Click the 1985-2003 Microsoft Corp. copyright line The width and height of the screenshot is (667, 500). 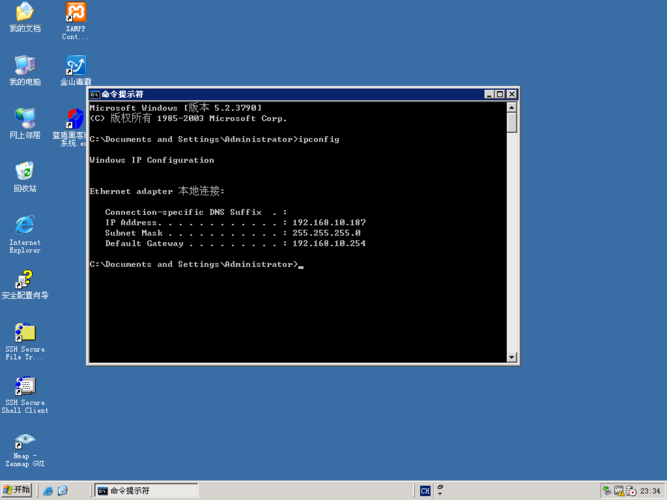tap(188, 118)
